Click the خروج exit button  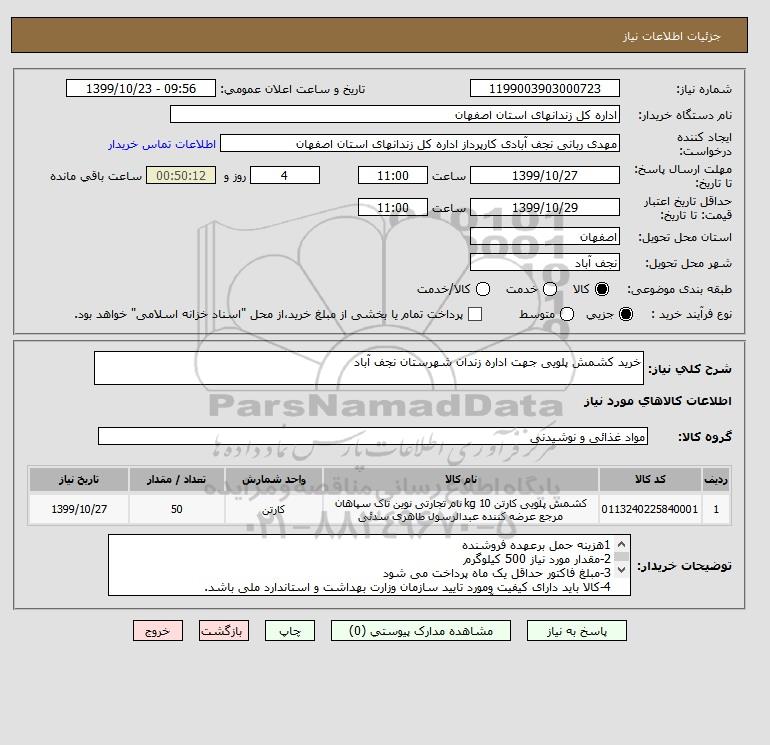[158, 631]
